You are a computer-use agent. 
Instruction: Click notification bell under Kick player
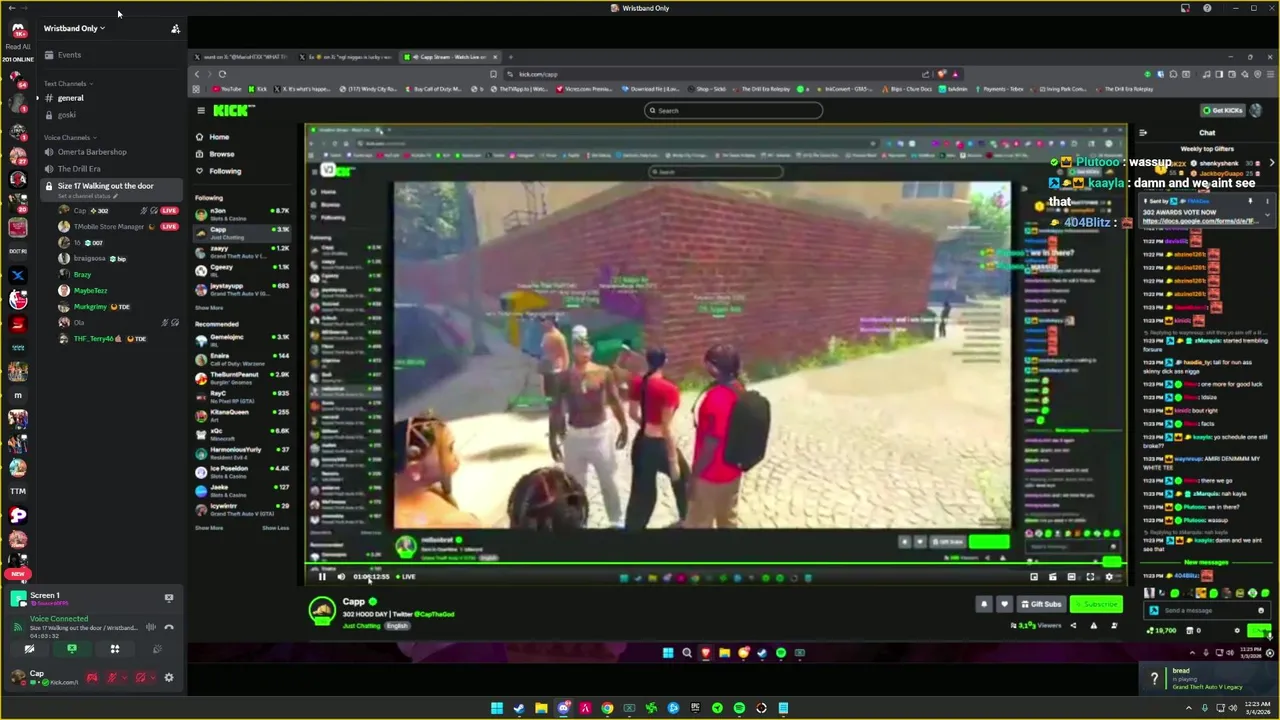click(x=984, y=604)
